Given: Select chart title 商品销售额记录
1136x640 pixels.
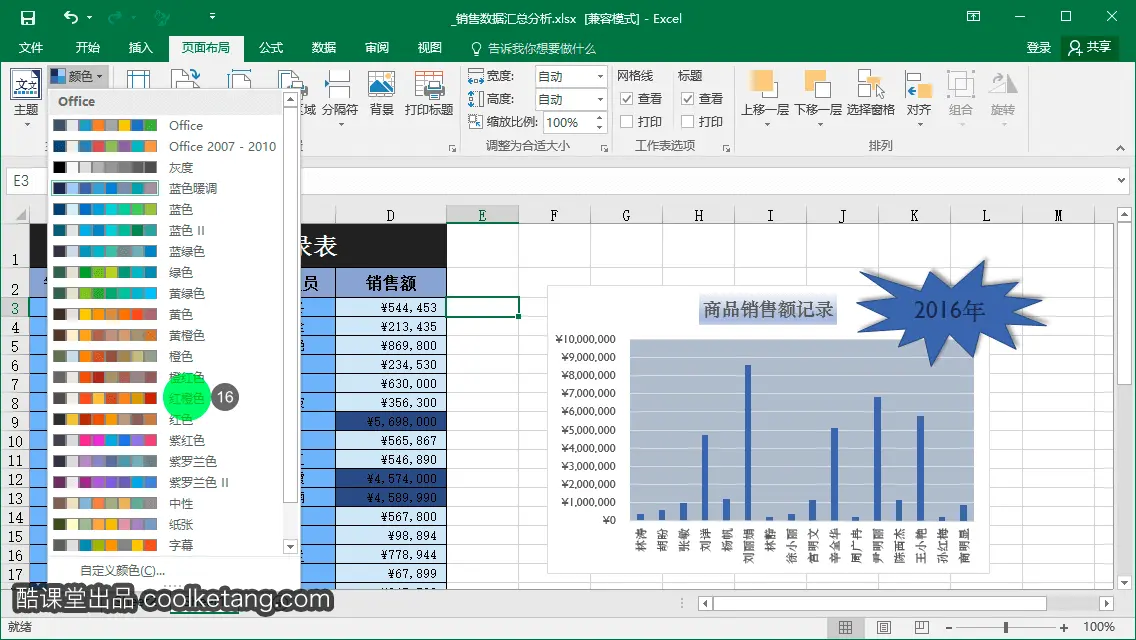Looking at the screenshot, I should click(768, 309).
